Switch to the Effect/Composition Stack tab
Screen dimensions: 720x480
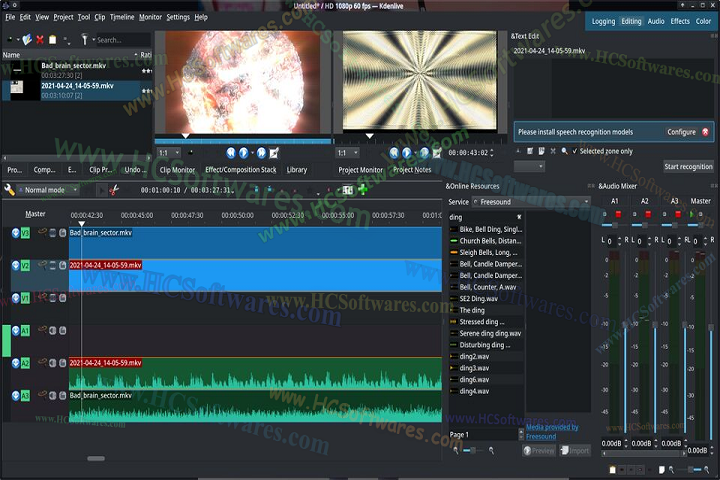point(241,169)
